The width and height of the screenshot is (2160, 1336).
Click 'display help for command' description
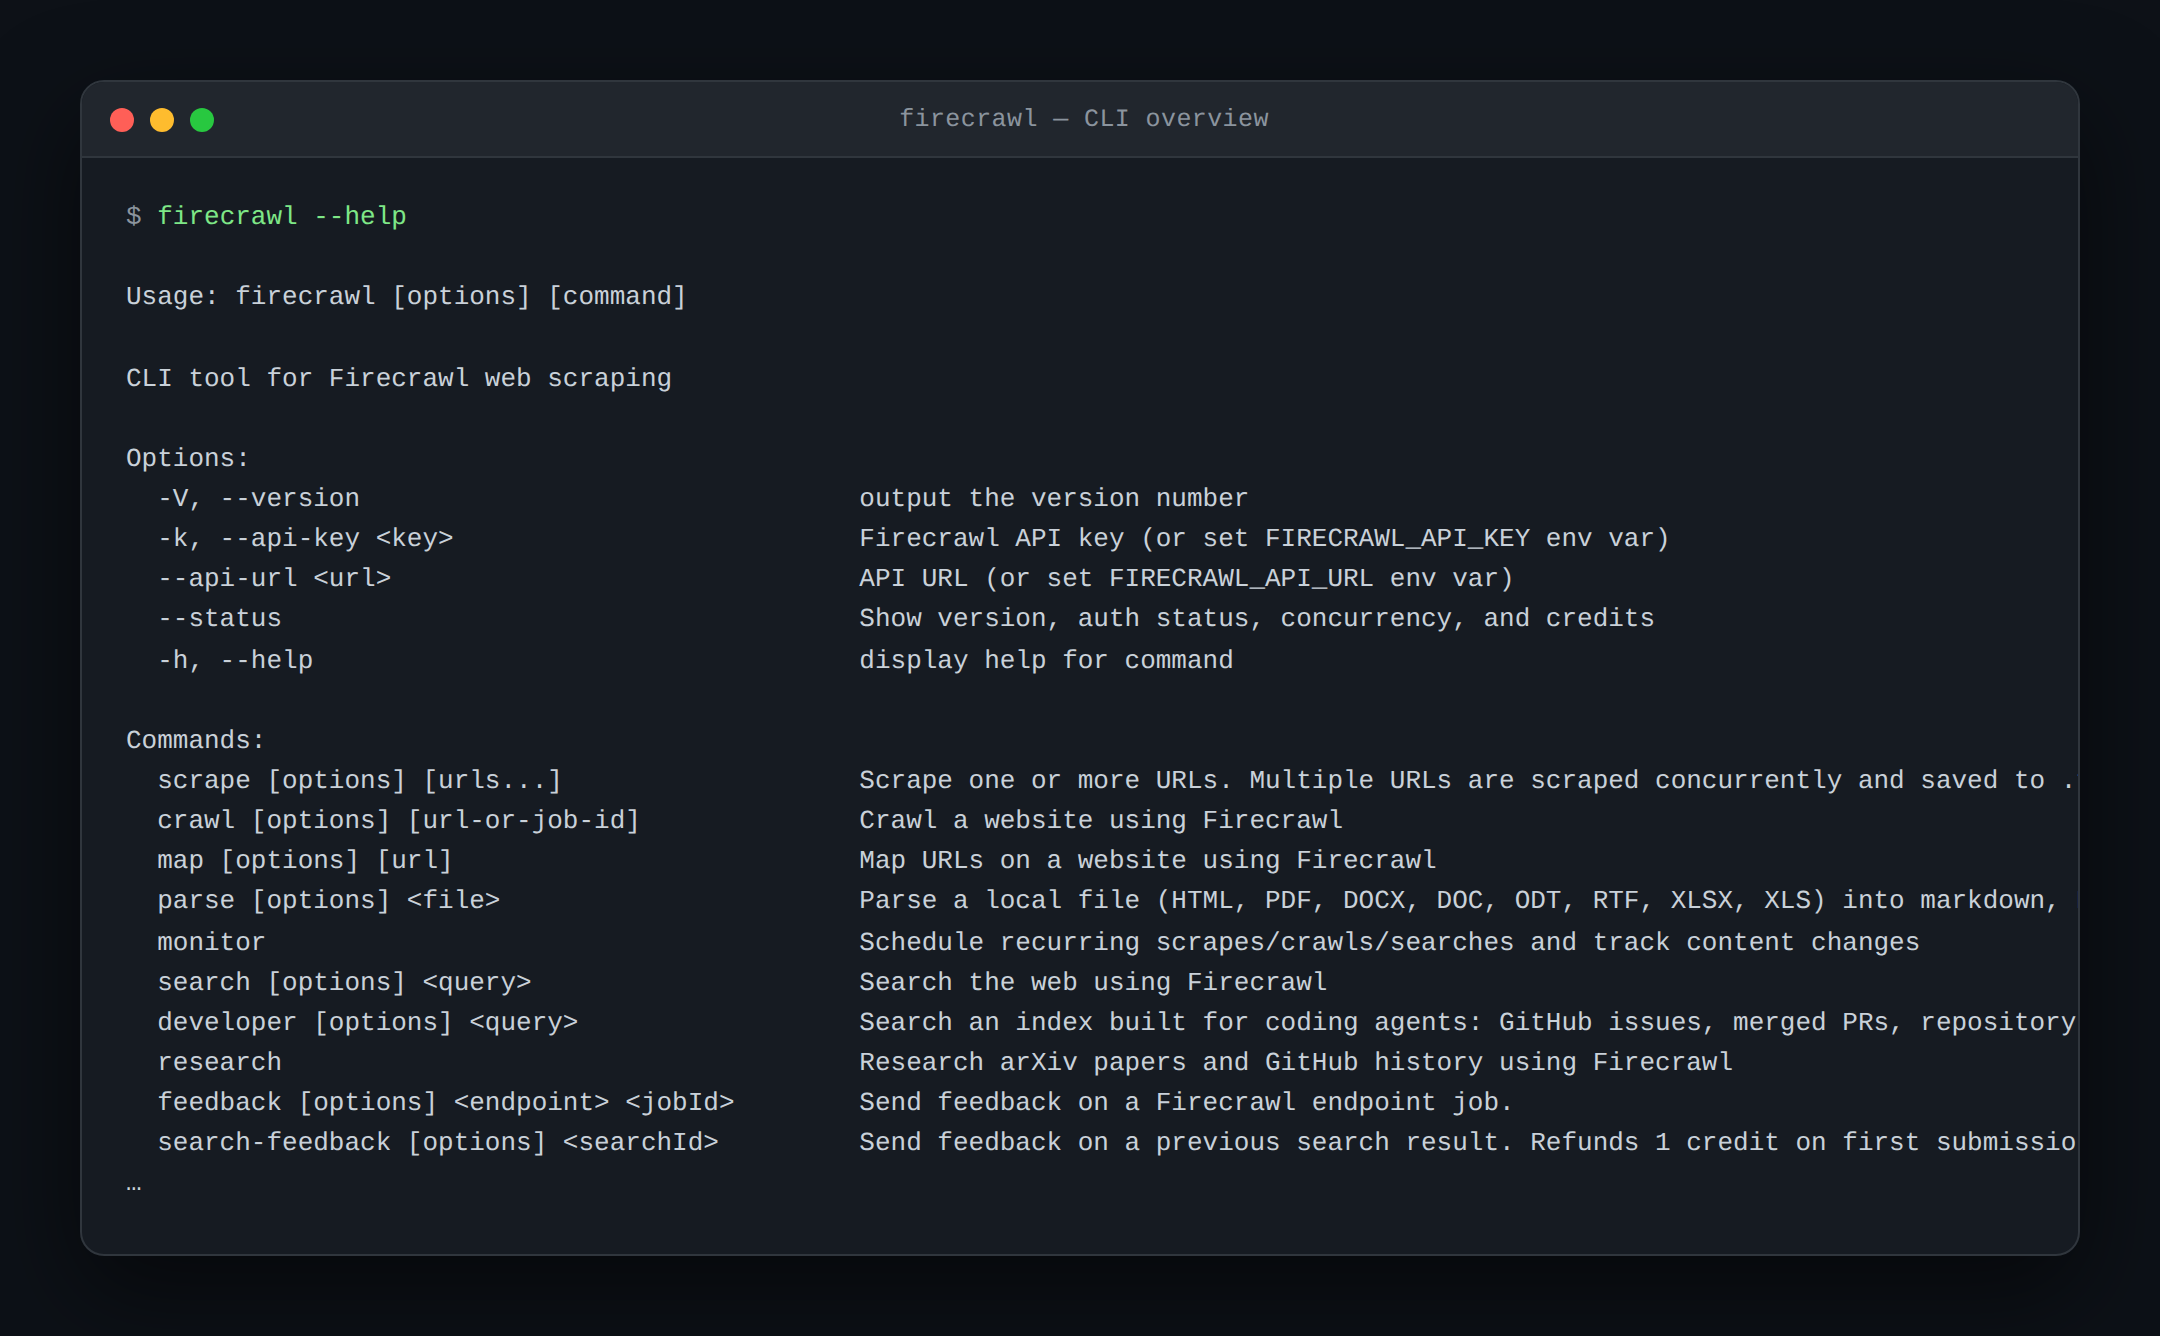[1046, 660]
